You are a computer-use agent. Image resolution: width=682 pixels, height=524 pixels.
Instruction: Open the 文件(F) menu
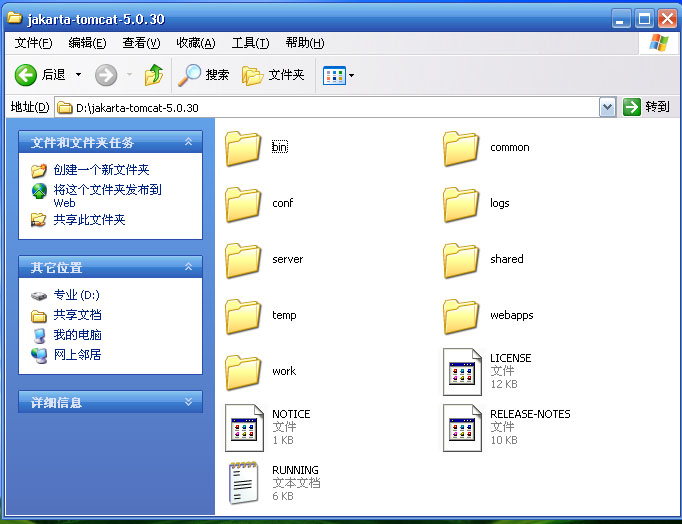tap(33, 43)
